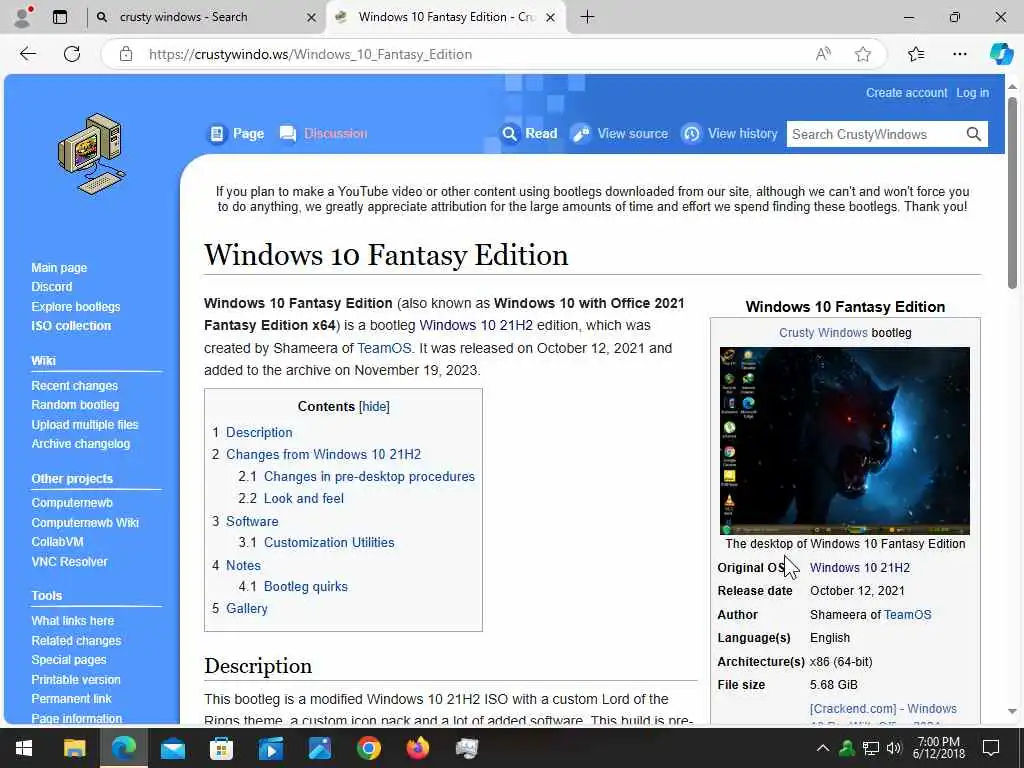The height and width of the screenshot is (768, 1024).
Task: Click the fantasy desktop screenshot thumbnail
Action: (844, 441)
